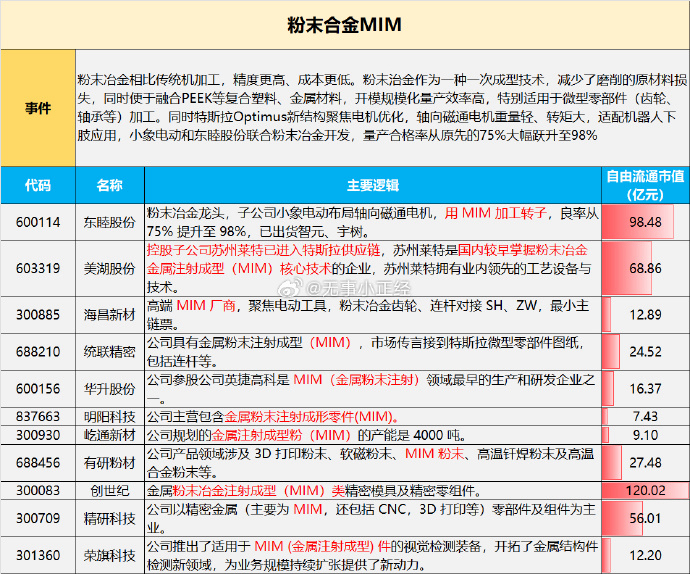Select stock code 600156
This screenshot has width=690, height=574.
(x=38, y=389)
